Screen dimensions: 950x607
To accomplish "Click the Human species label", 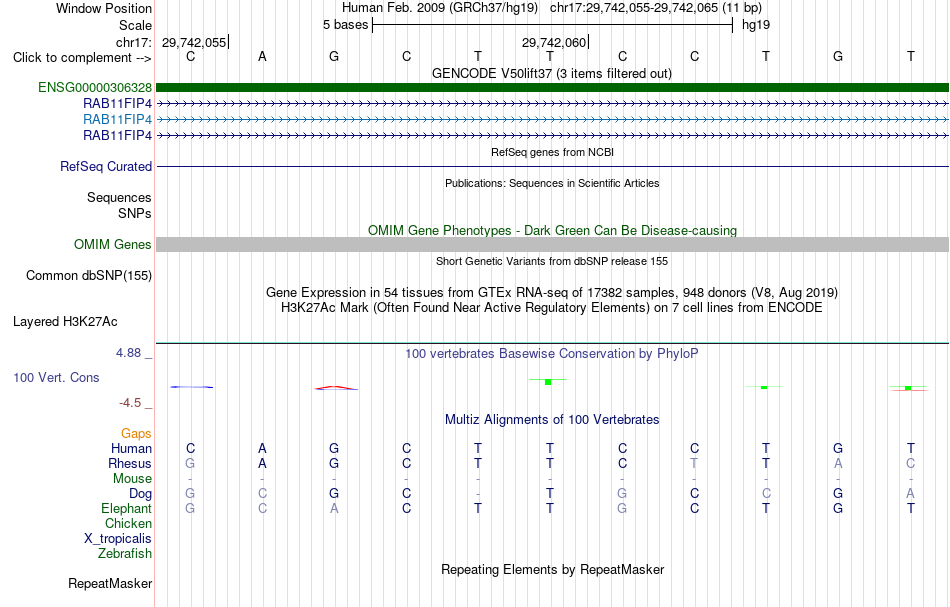I will (x=131, y=448).
